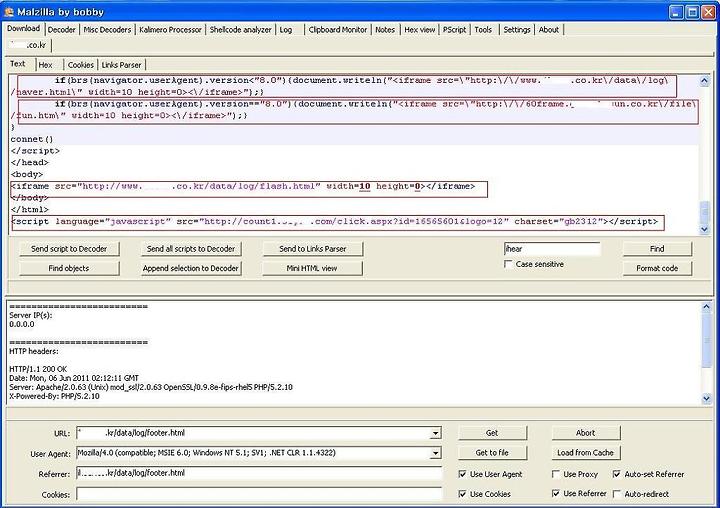Expand the User Agent dropdown arrow
The height and width of the screenshot is (508, 720).
point(435,453)
